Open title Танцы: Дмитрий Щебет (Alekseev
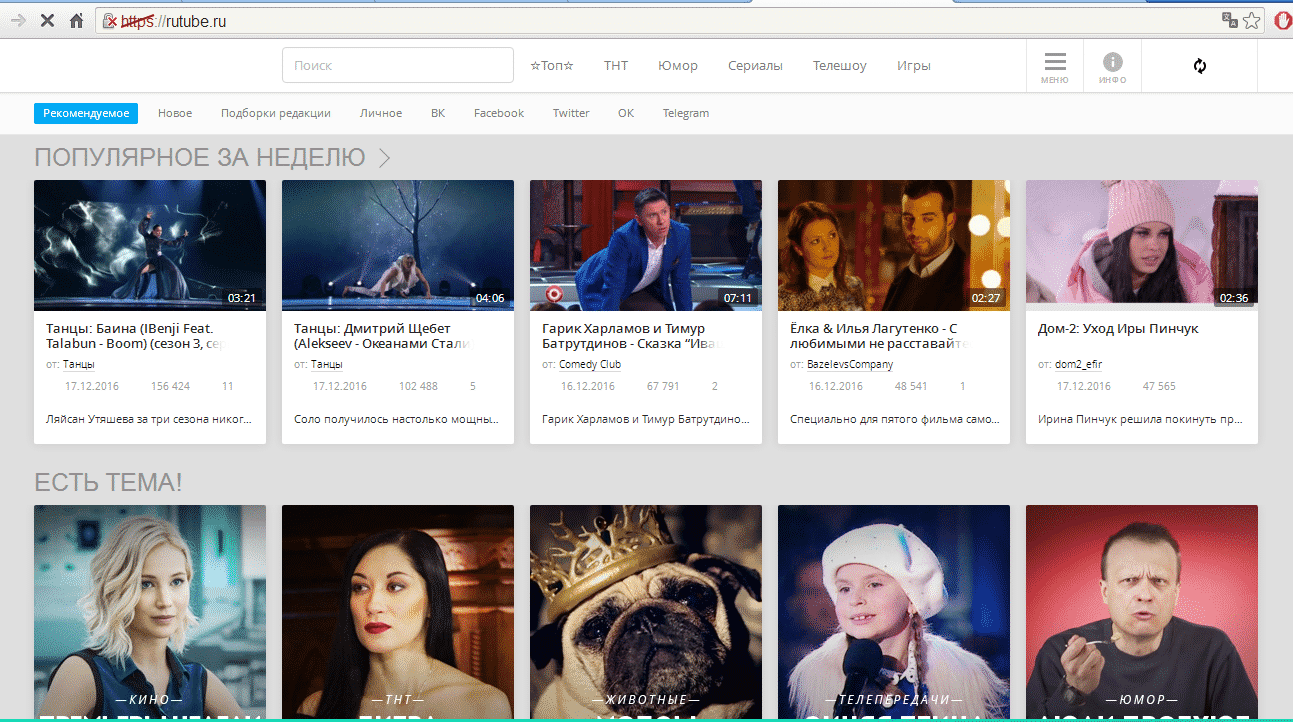Viewport: 1293px width, 722px height. (385, 336)
